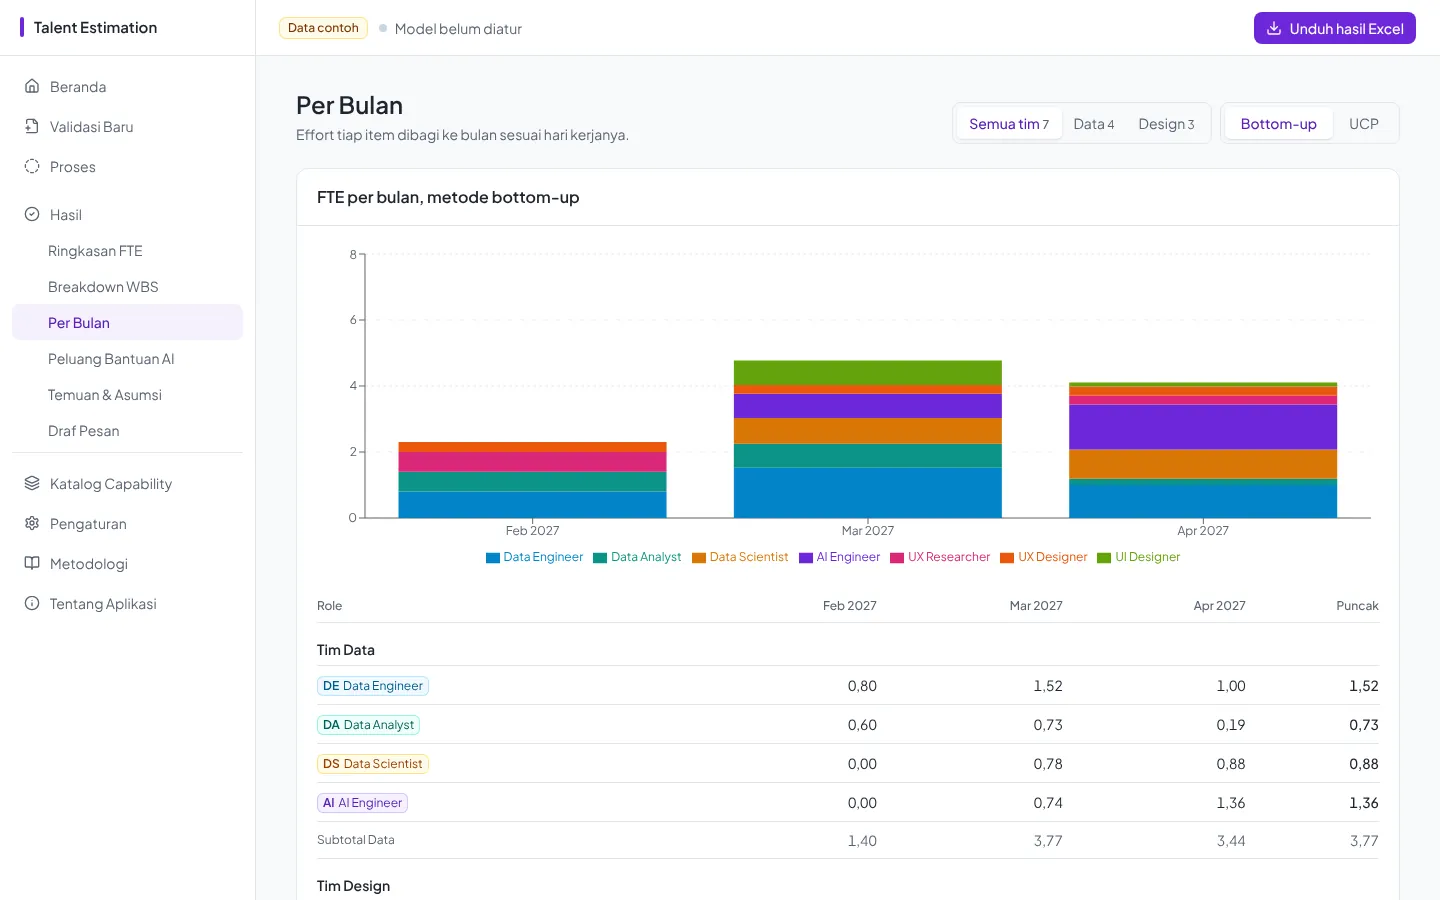The width and height of the screenshot is (1440, 900).
Task: Click the Beranda home icon
Action: [x=32, y=86]
